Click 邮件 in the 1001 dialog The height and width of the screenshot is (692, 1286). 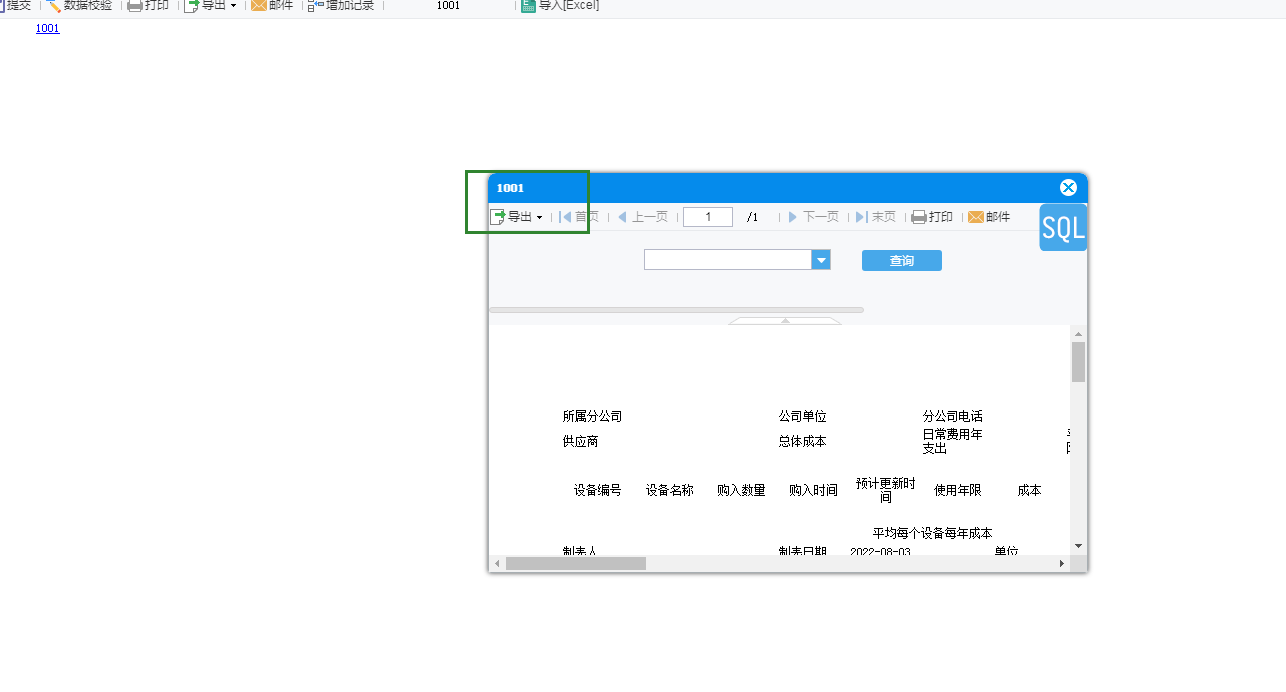[x=989, y=217]
